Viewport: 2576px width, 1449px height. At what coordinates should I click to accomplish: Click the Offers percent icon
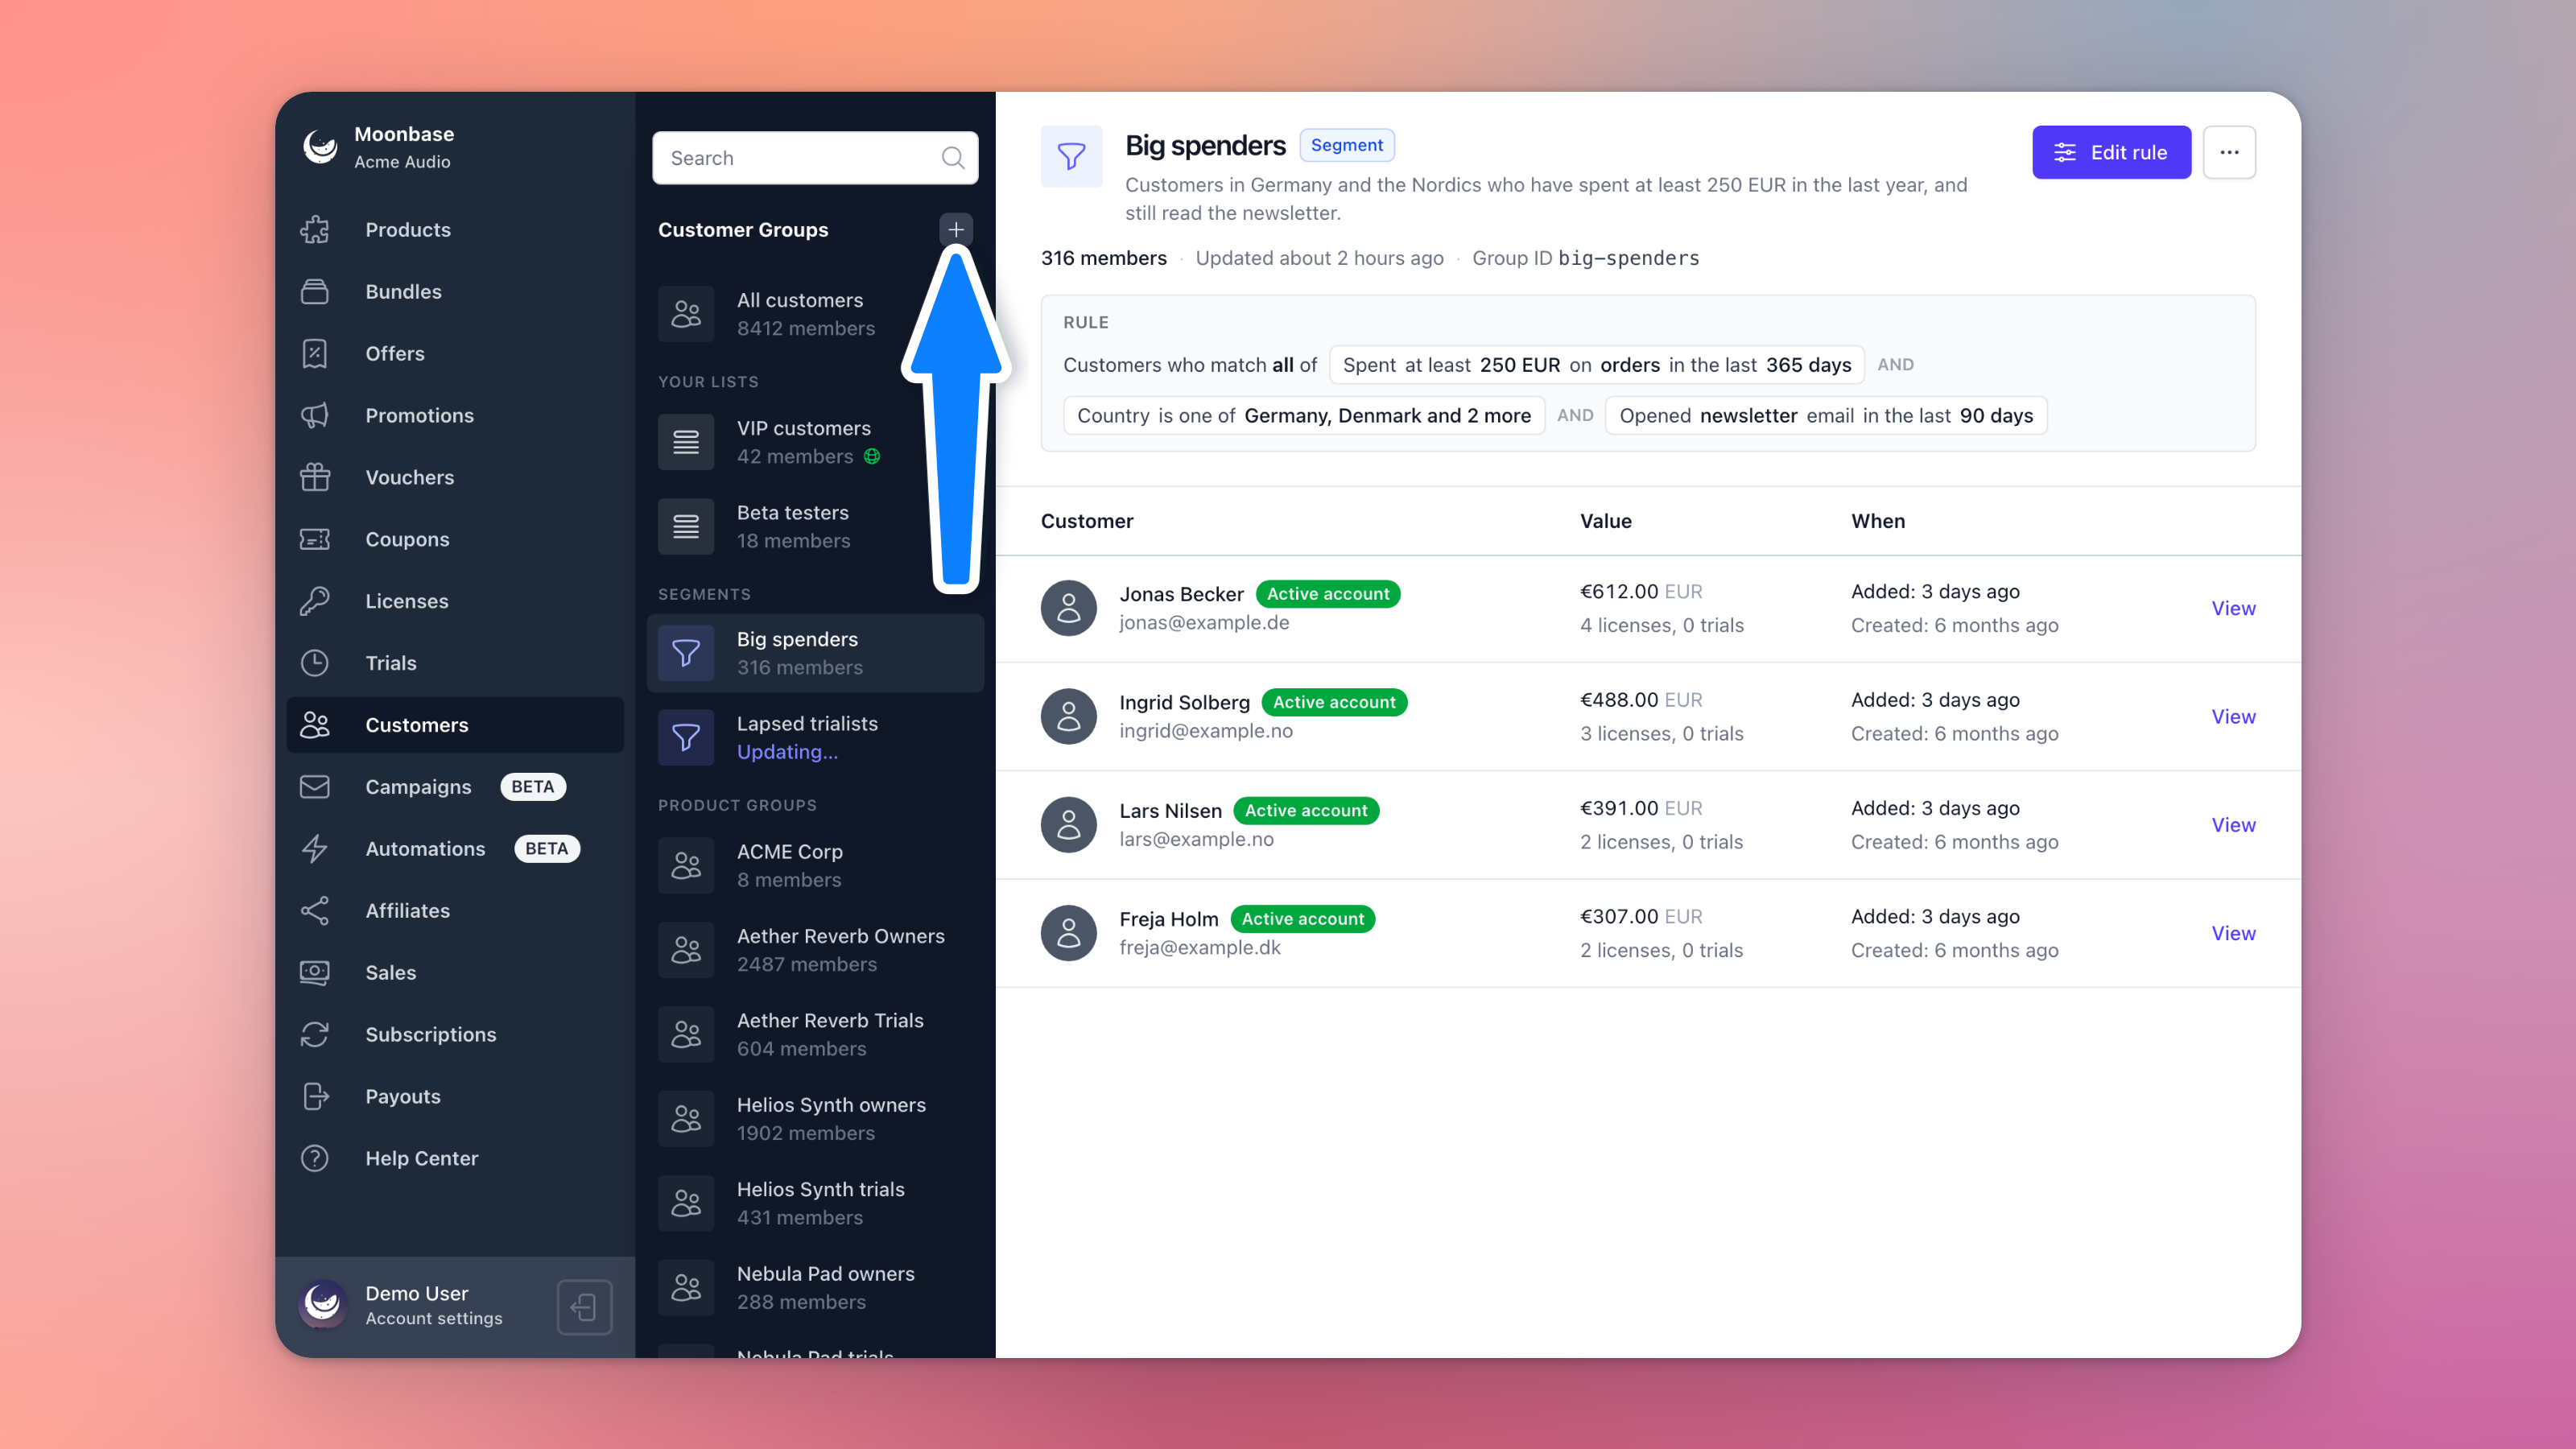click(x=315, y=354)
